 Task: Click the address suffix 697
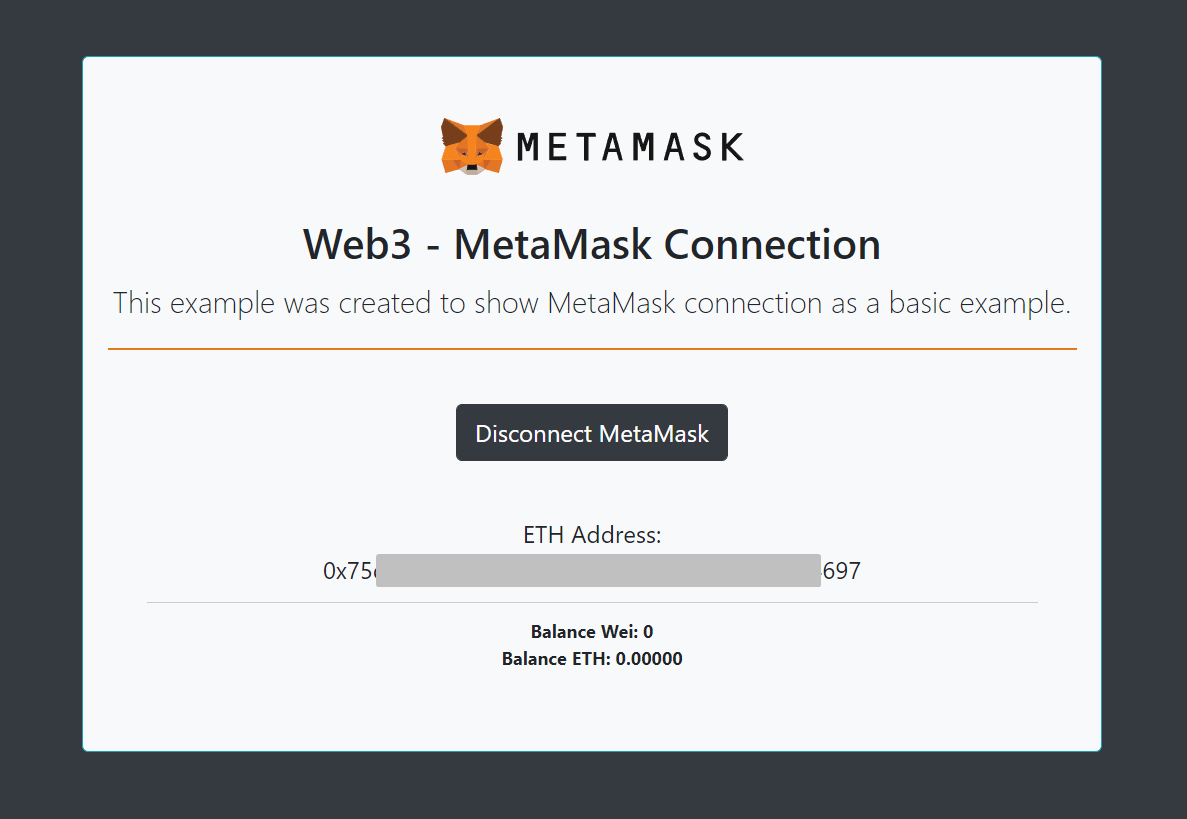point(841,570)
